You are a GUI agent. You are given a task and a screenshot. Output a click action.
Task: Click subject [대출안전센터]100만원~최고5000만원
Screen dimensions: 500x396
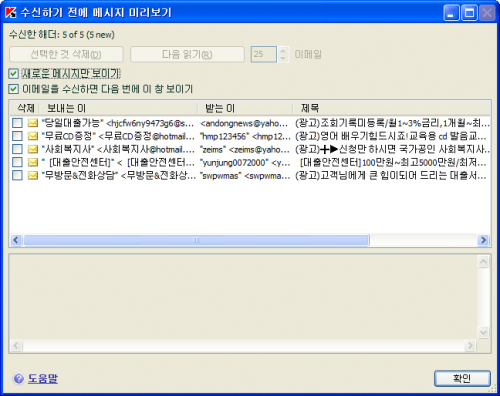point(393,162)
